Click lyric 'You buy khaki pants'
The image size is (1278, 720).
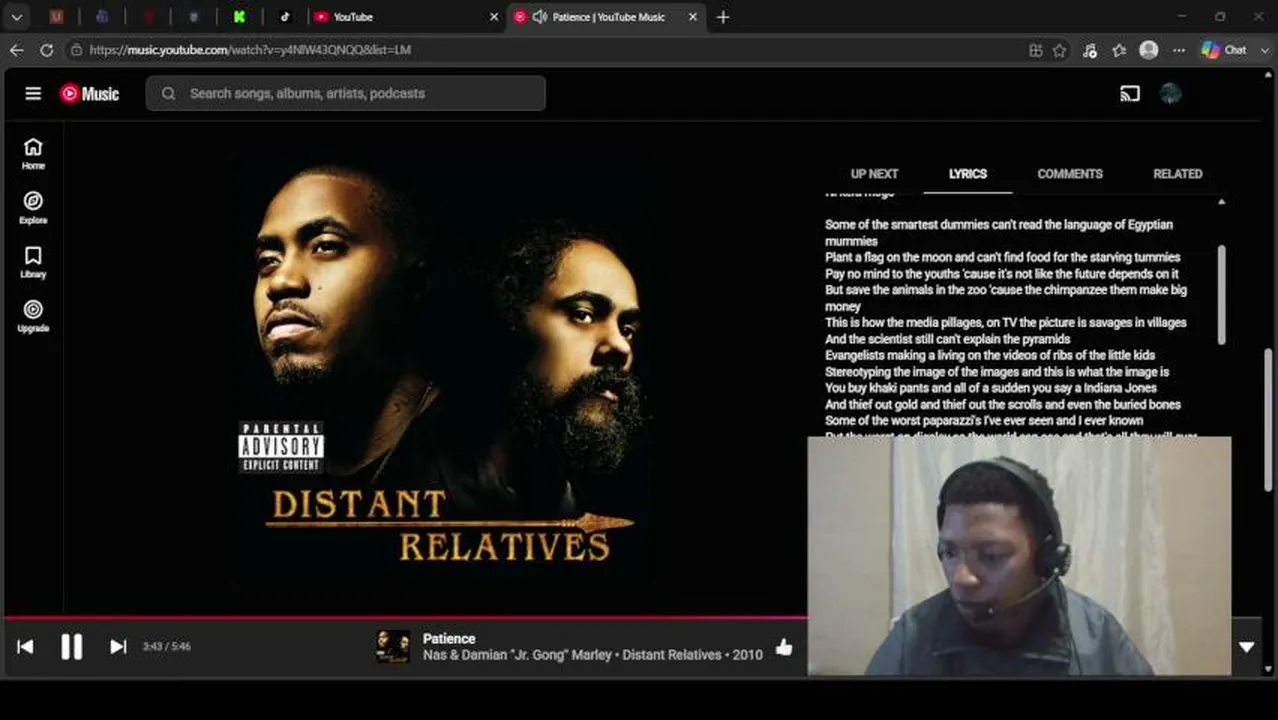[990, 388]
